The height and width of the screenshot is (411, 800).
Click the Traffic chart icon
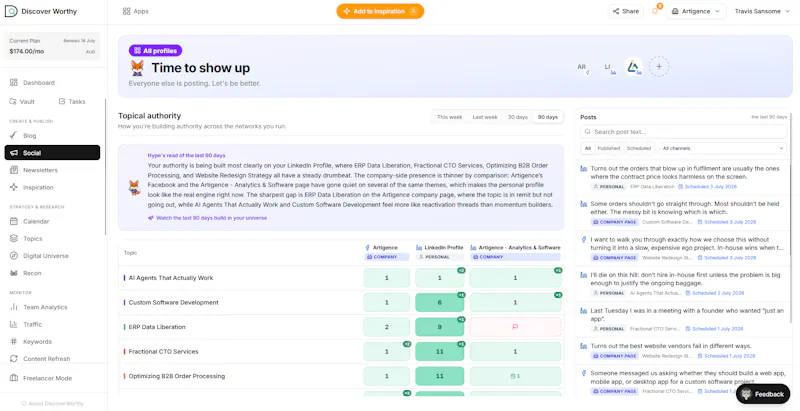14,324
